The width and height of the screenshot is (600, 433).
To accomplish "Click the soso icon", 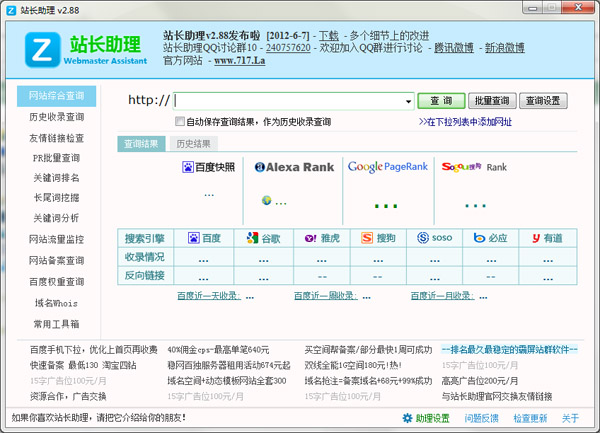I will [423, 238].
